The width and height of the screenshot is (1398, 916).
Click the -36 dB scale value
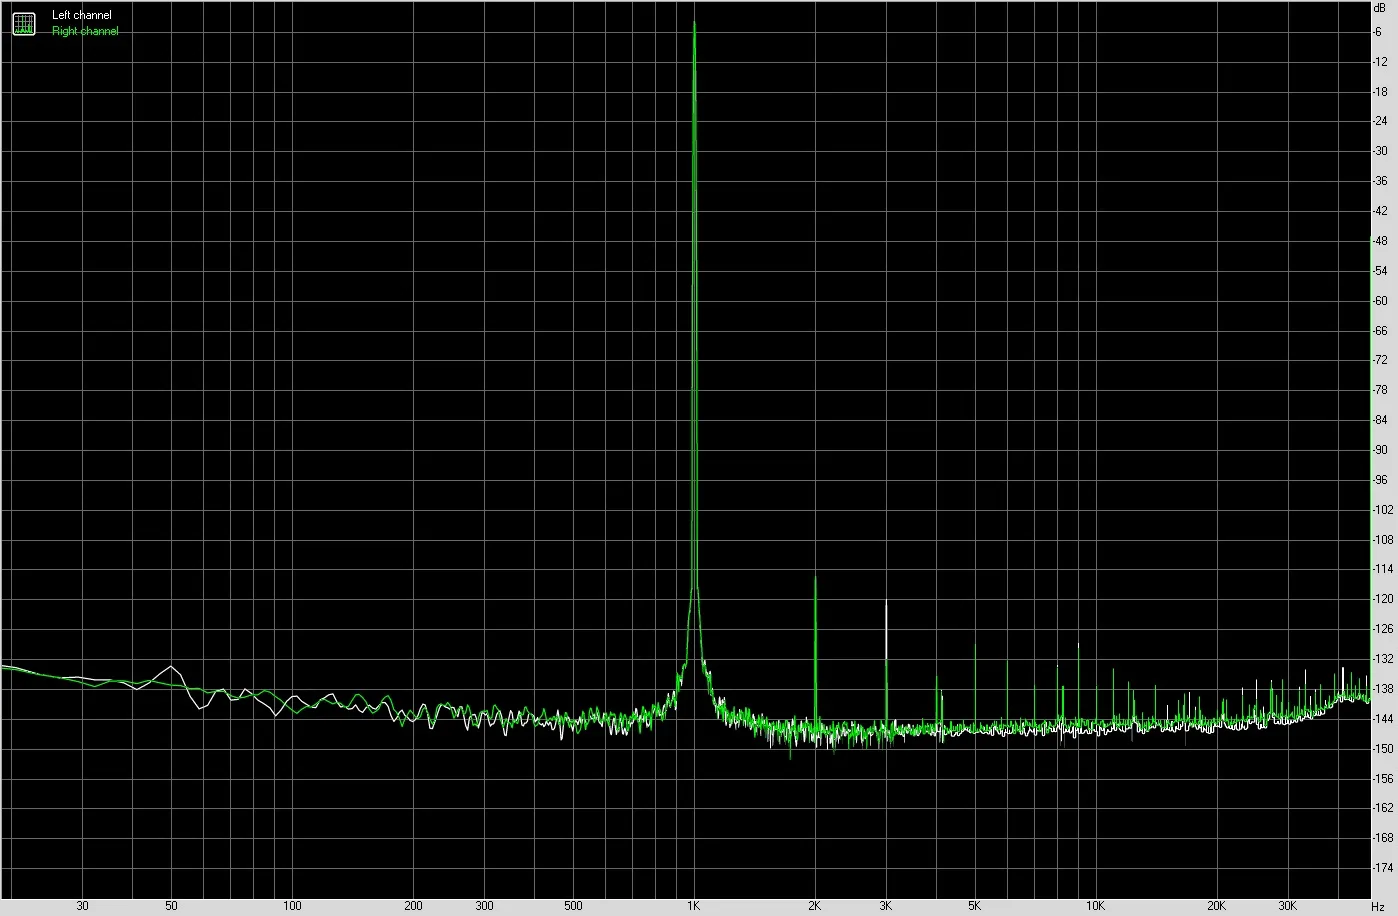pos(1381,182)
